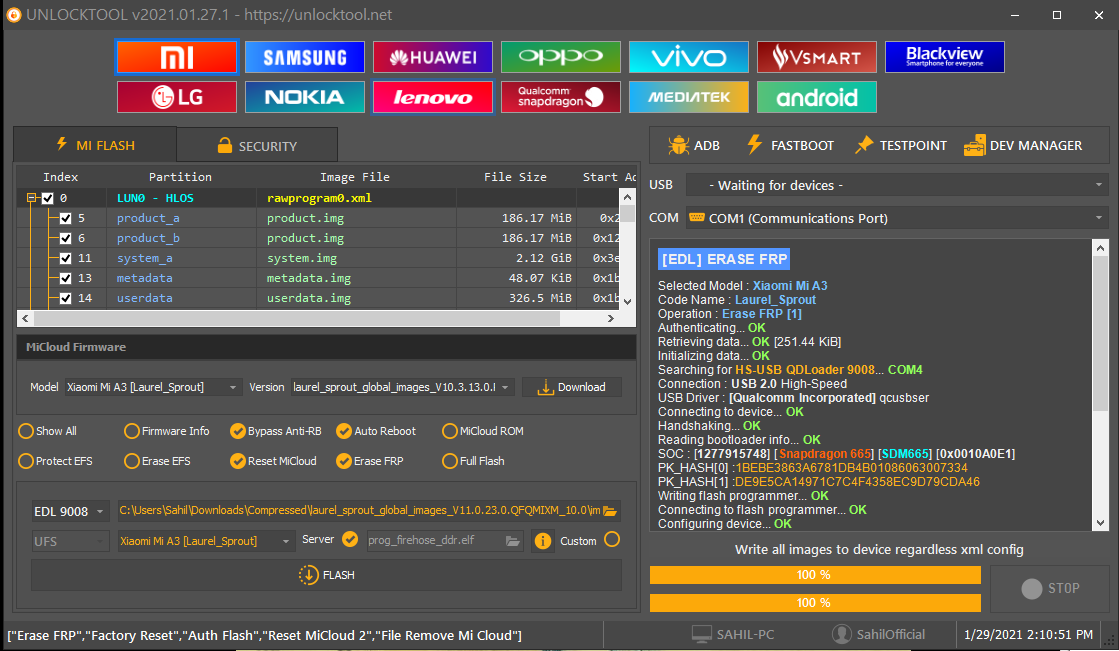Open the LG brand module

pyautogui.click(x=176, y=97)
